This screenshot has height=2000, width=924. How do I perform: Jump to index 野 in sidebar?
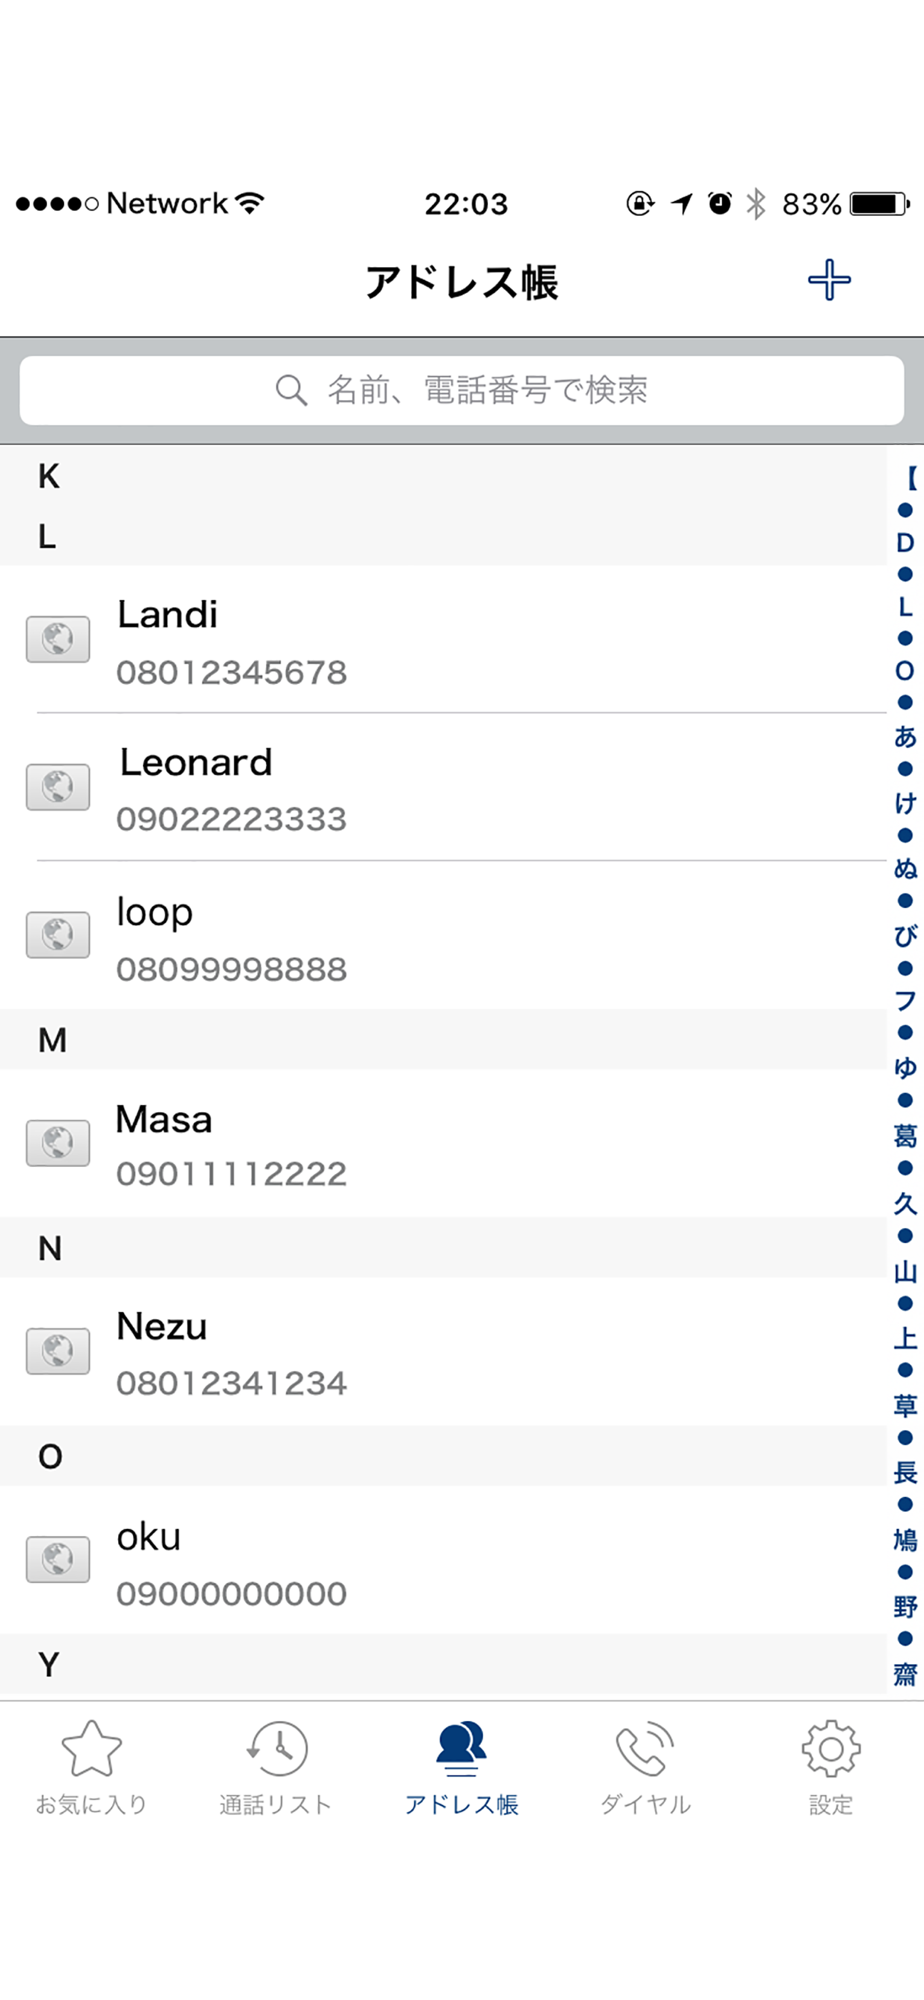905,1606
